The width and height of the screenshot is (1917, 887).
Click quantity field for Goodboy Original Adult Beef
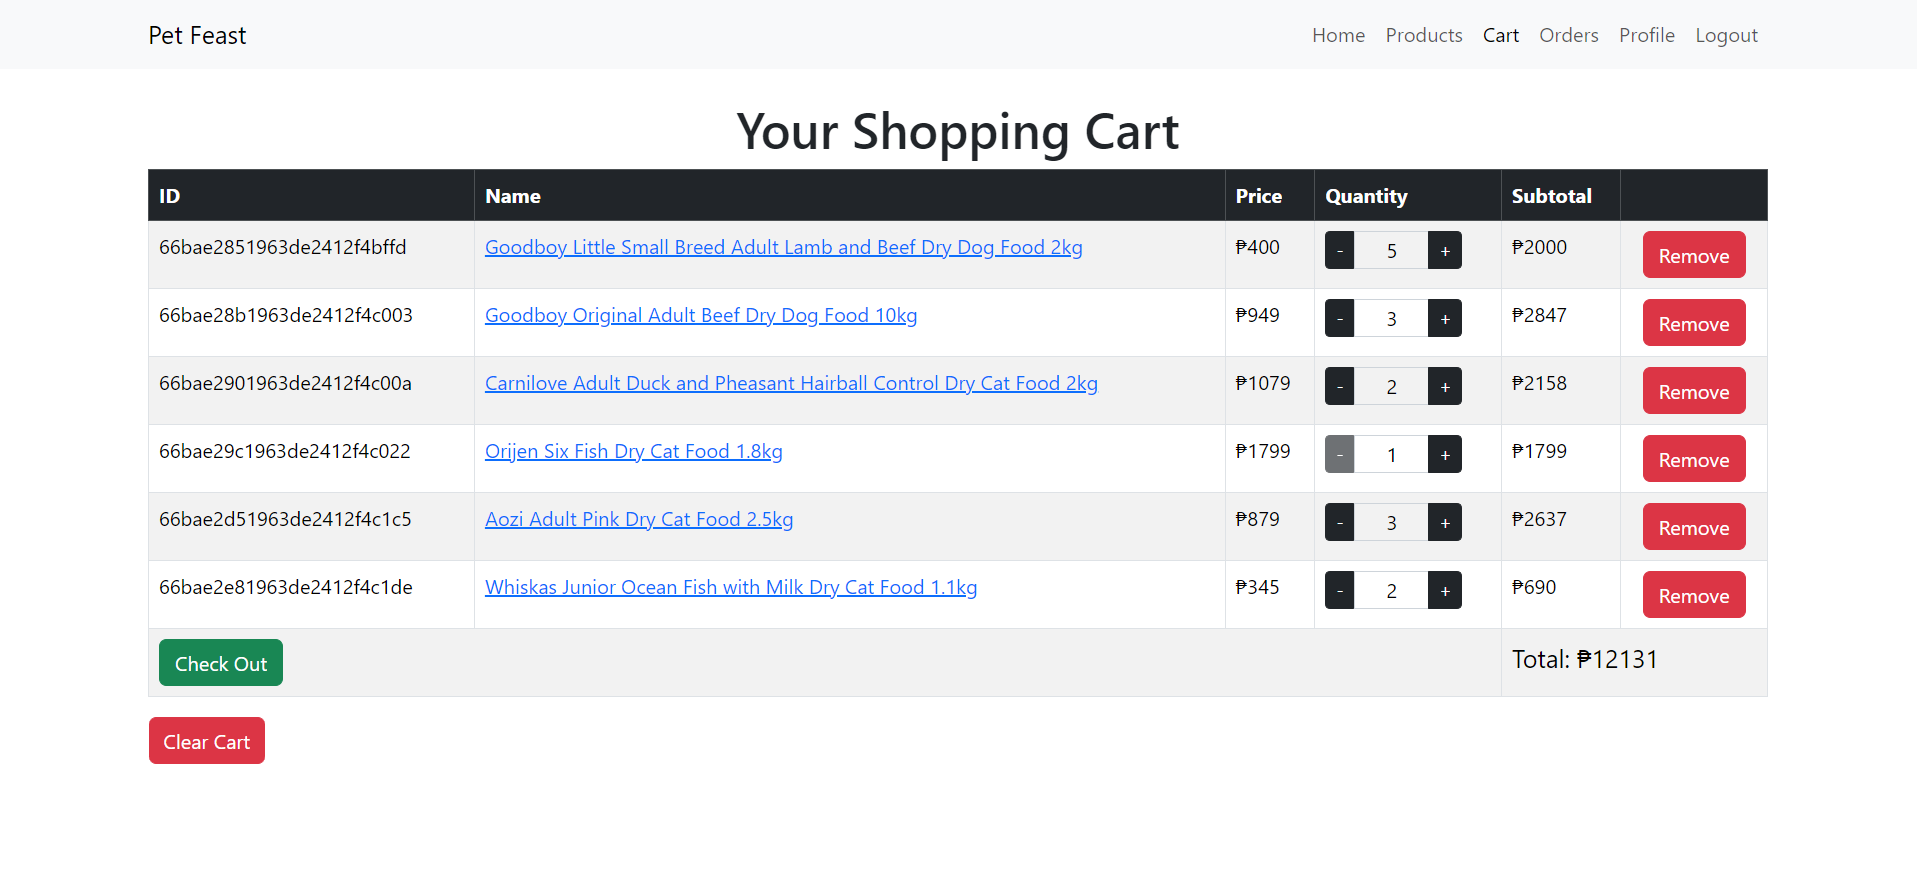(x=1391, y=318)
